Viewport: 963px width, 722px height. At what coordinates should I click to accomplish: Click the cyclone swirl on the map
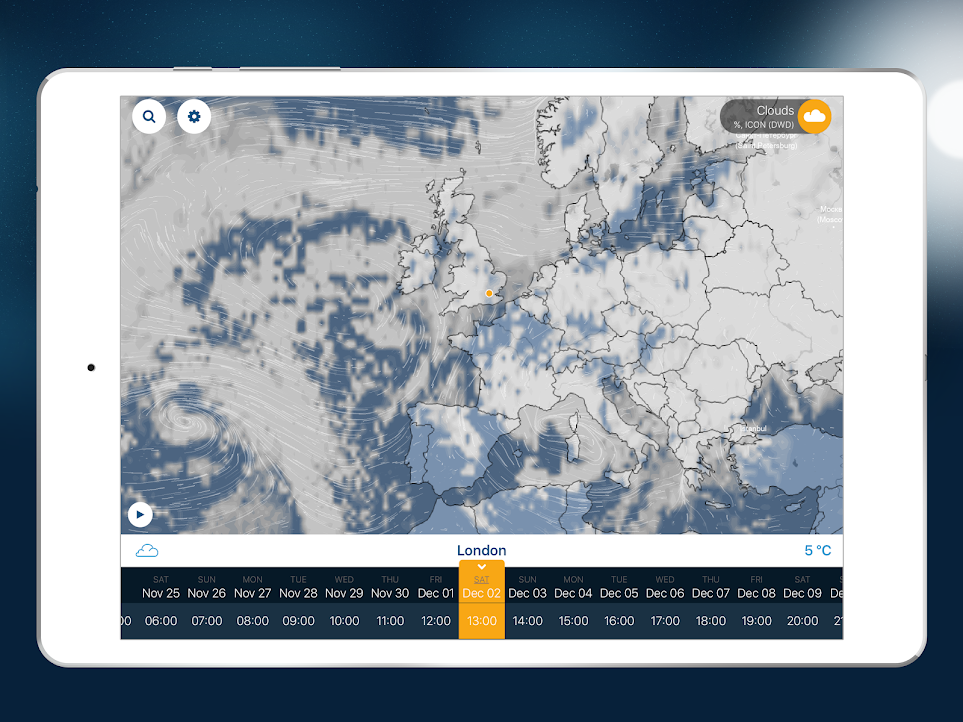(187, 423)
